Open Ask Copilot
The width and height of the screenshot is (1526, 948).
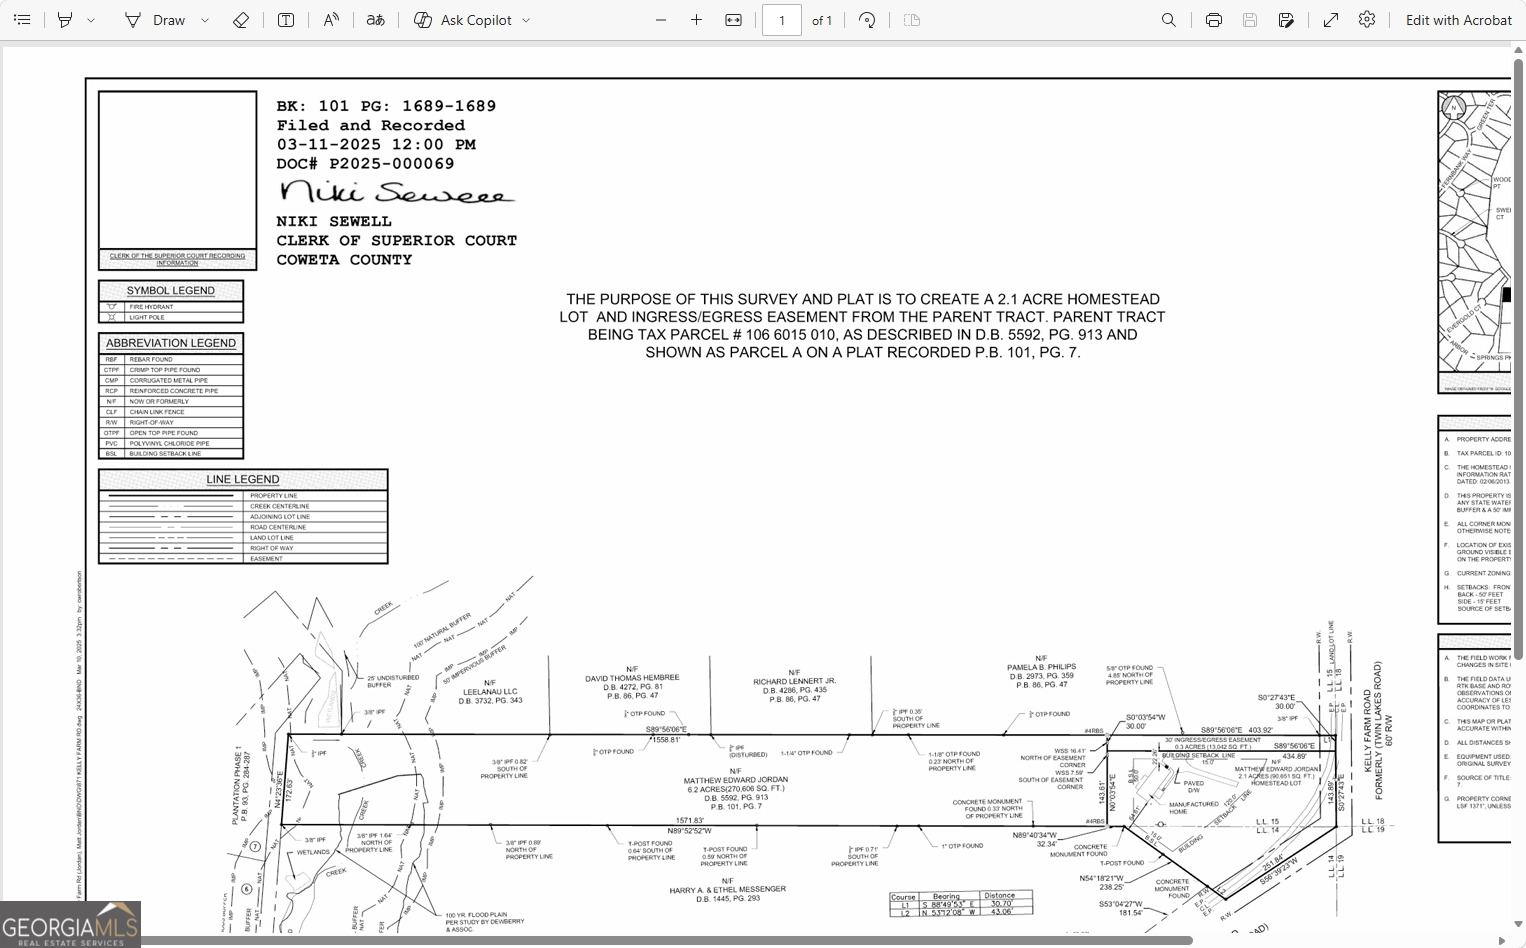pyautogui.click(x=463, y=20)
